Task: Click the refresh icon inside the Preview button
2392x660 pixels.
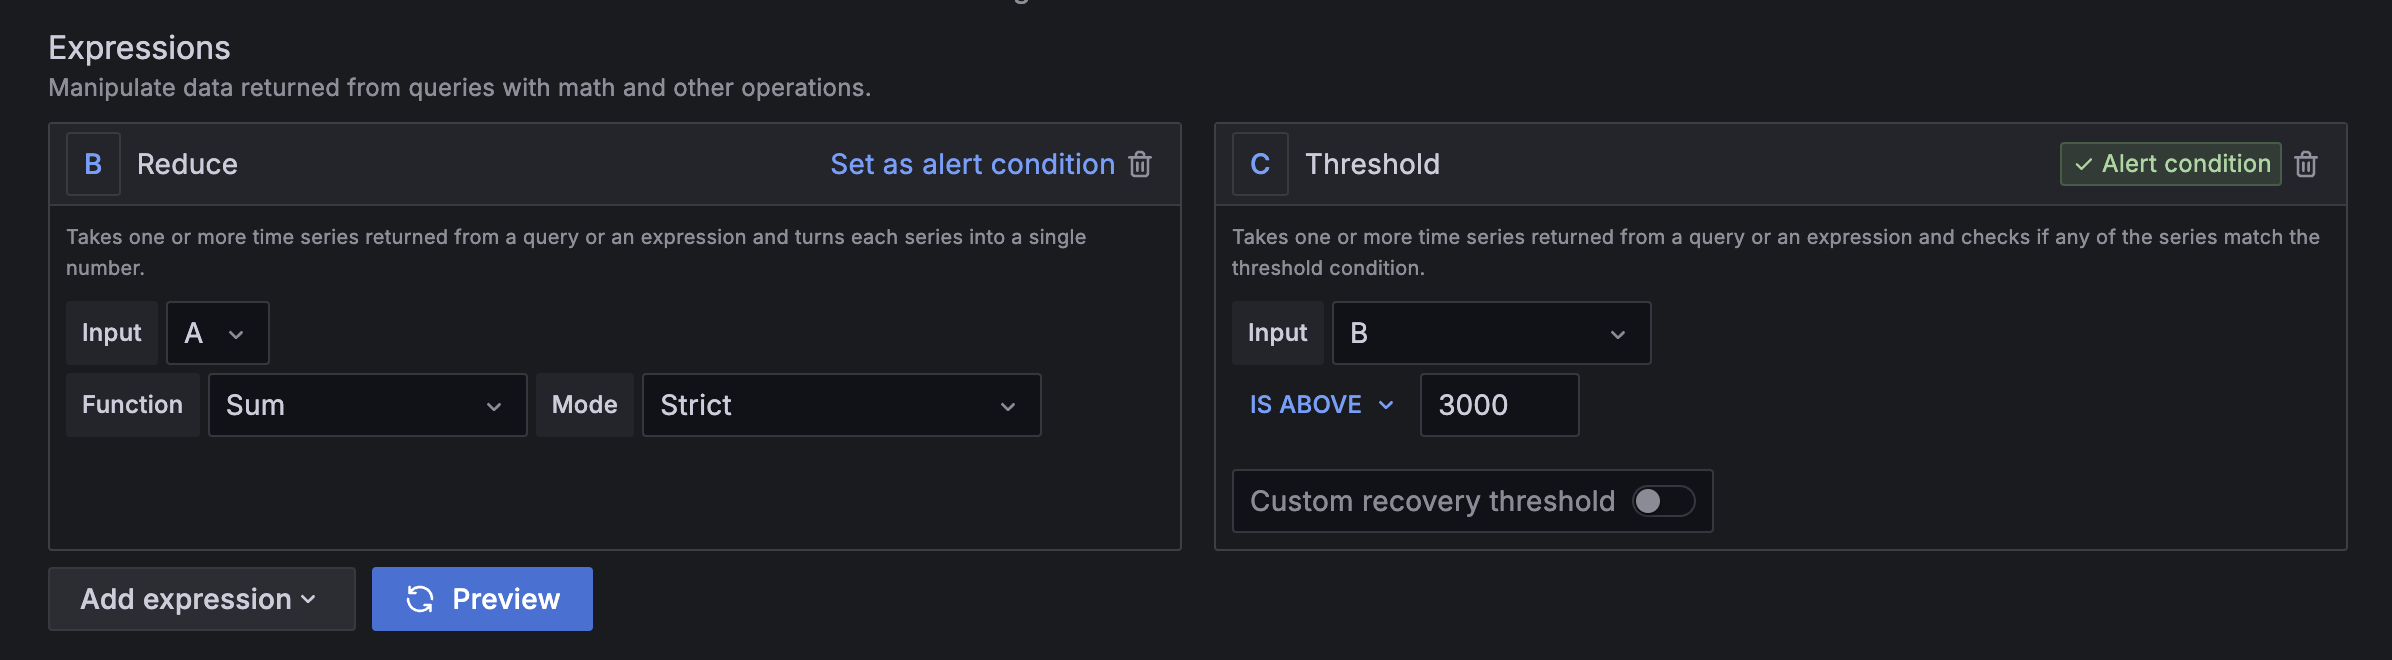Action: pyautogui.click(x=421, y=599)
